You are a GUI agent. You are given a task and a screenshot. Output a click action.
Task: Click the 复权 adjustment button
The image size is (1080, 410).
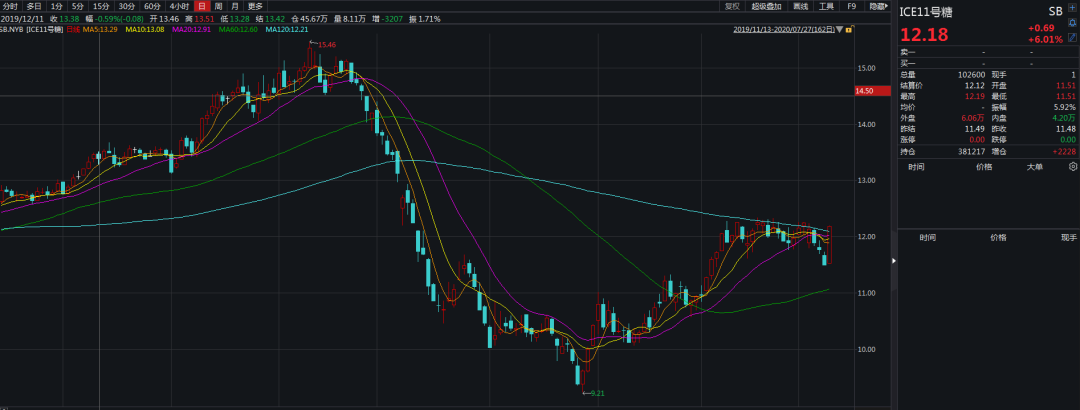[732, 6]
